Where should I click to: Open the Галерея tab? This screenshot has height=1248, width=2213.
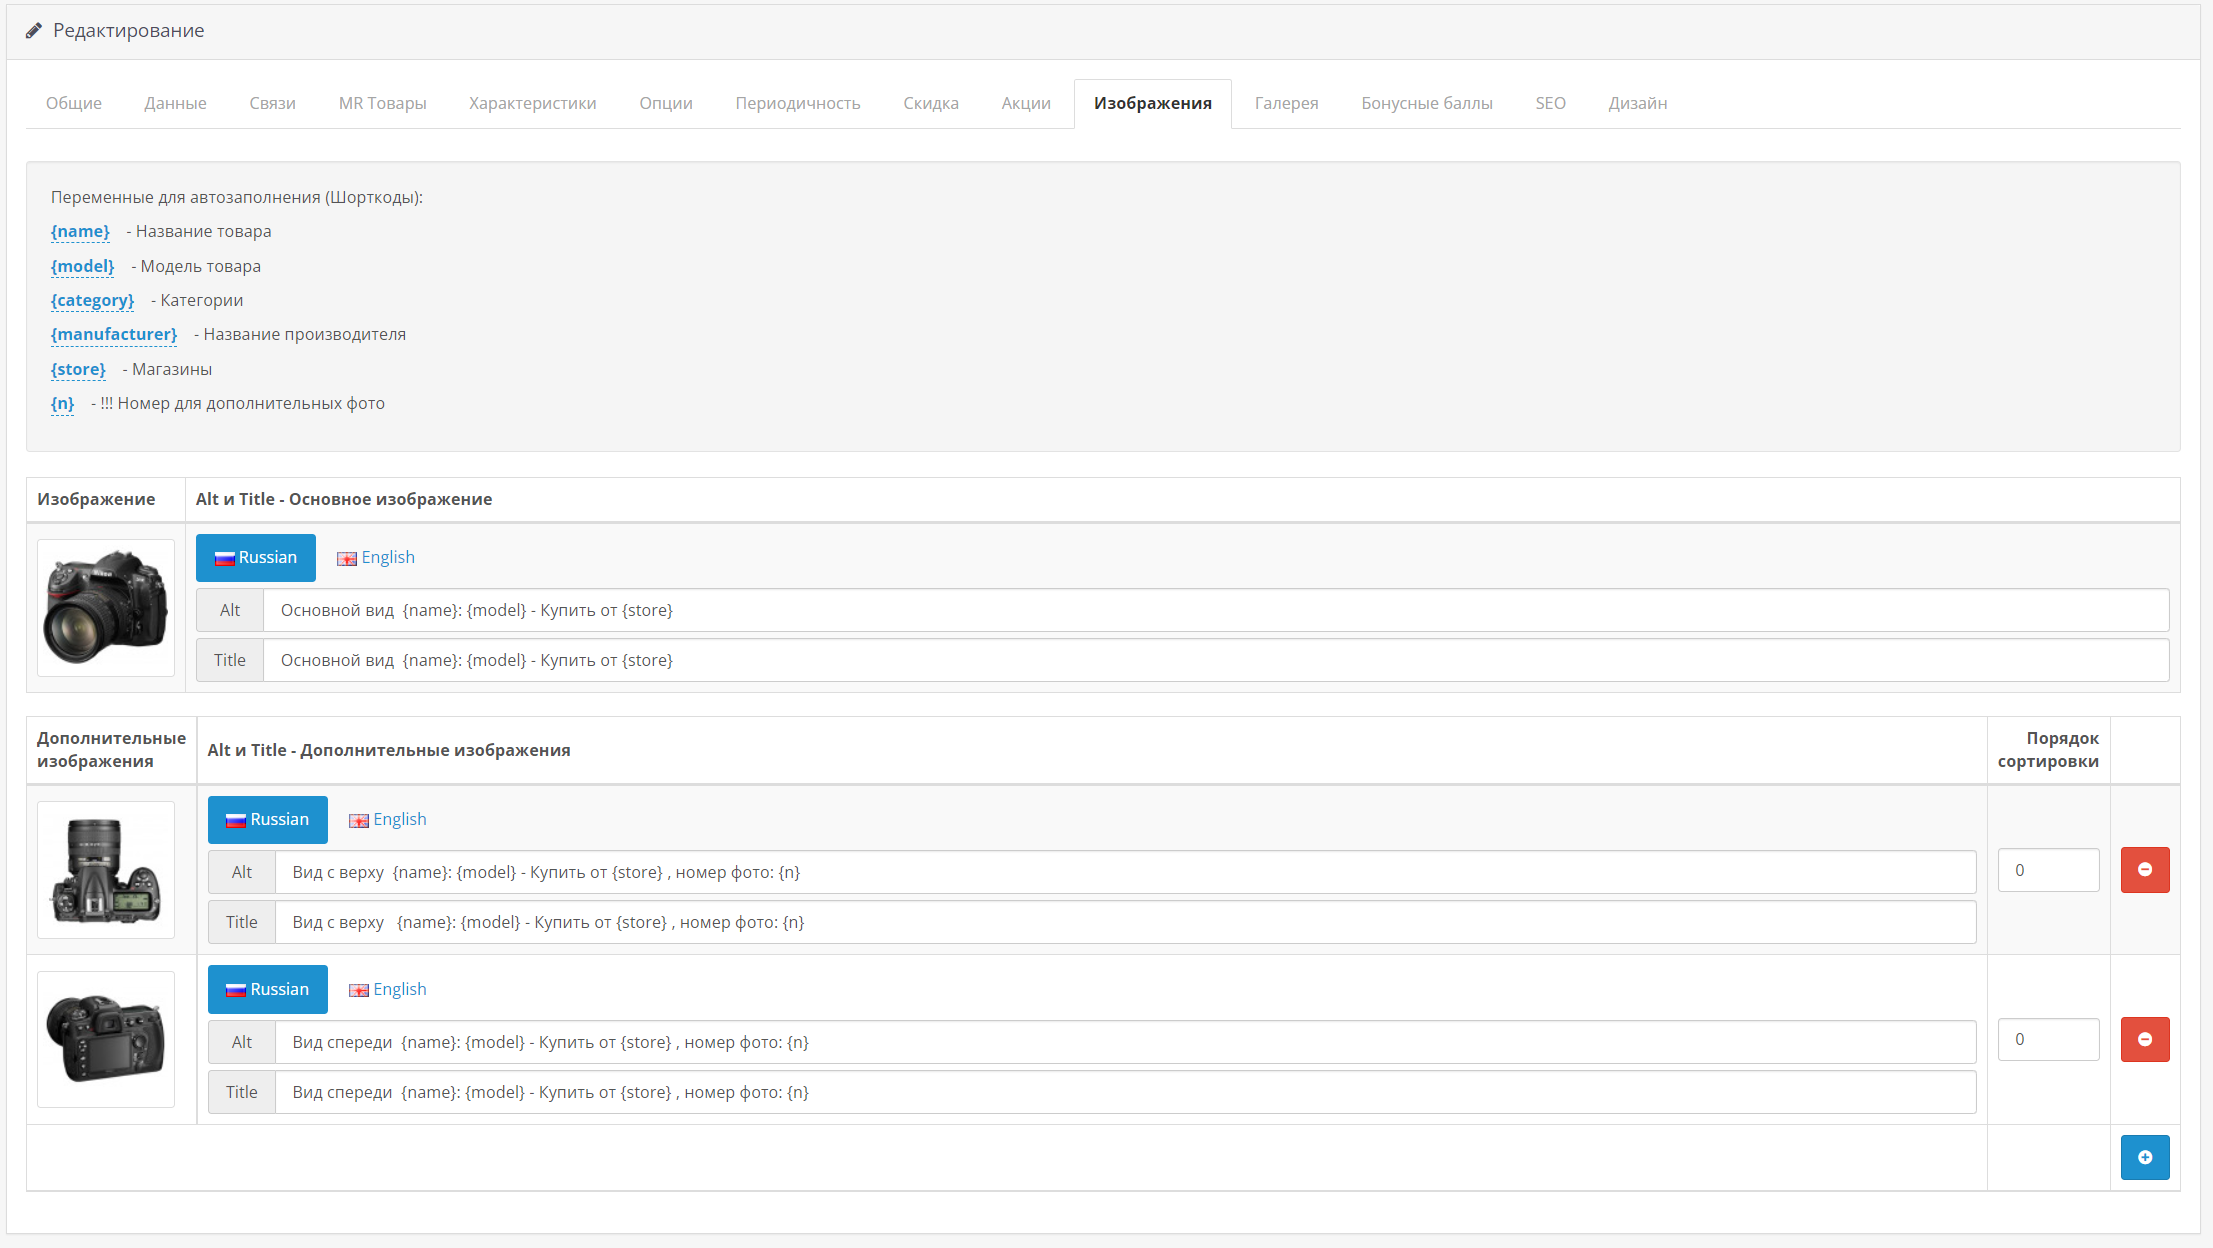coord(1286,103)
